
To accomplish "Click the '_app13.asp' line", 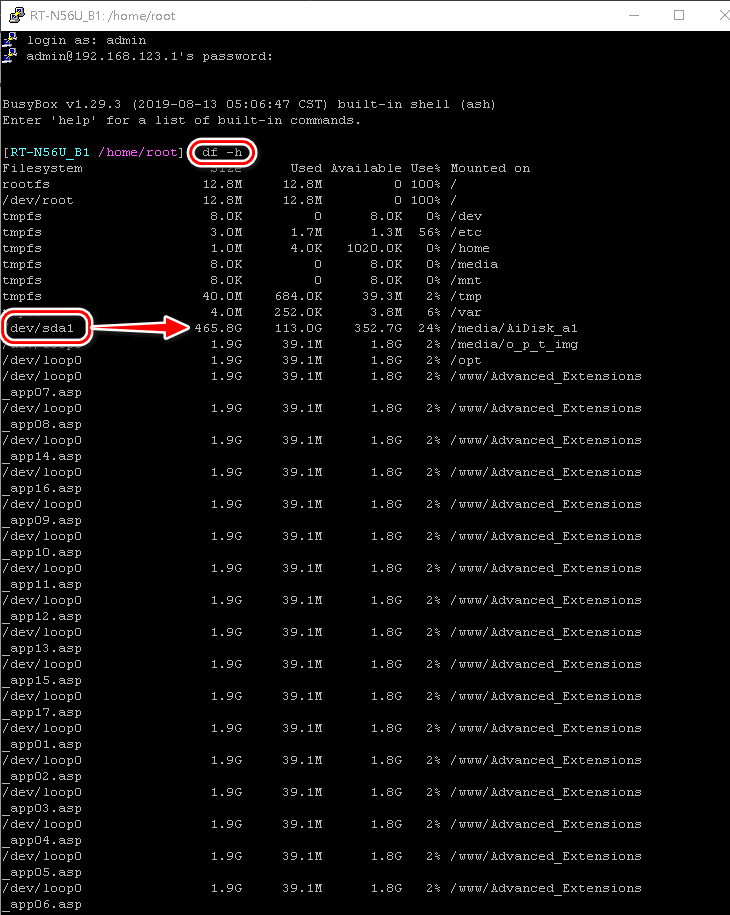I will click(x=42, y=649).
